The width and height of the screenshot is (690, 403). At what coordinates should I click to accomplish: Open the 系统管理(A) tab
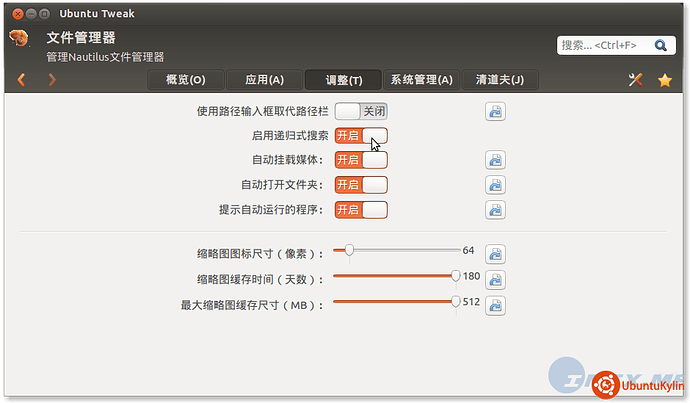pyautogui.click(x=422, y=80)
